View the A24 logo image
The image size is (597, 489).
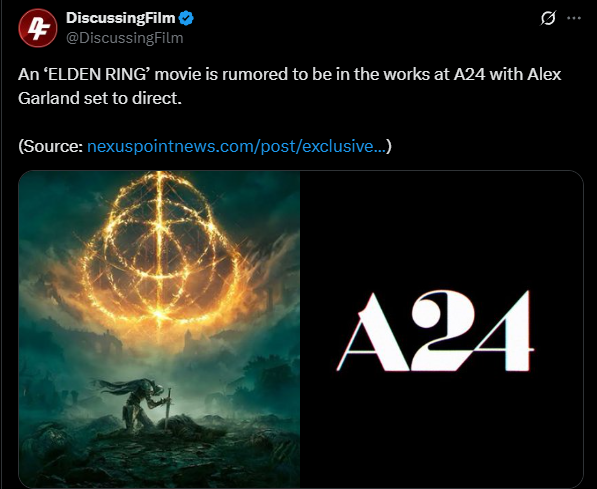pos(442,329)
